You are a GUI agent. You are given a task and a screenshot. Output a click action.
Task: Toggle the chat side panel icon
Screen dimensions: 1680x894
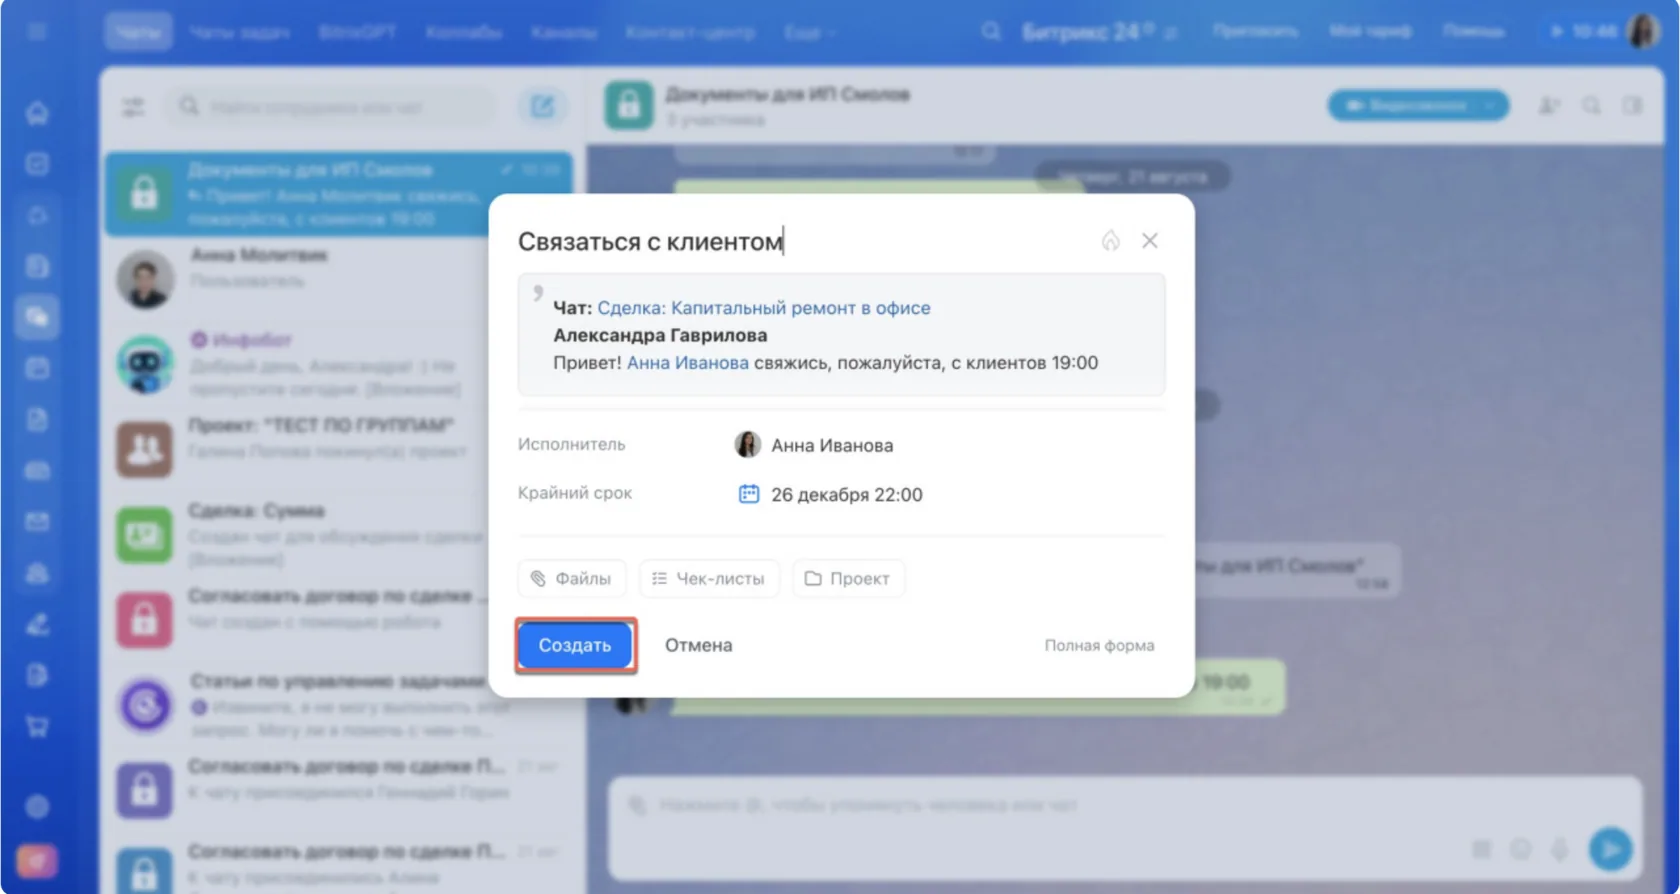(x=1633, y=105)
